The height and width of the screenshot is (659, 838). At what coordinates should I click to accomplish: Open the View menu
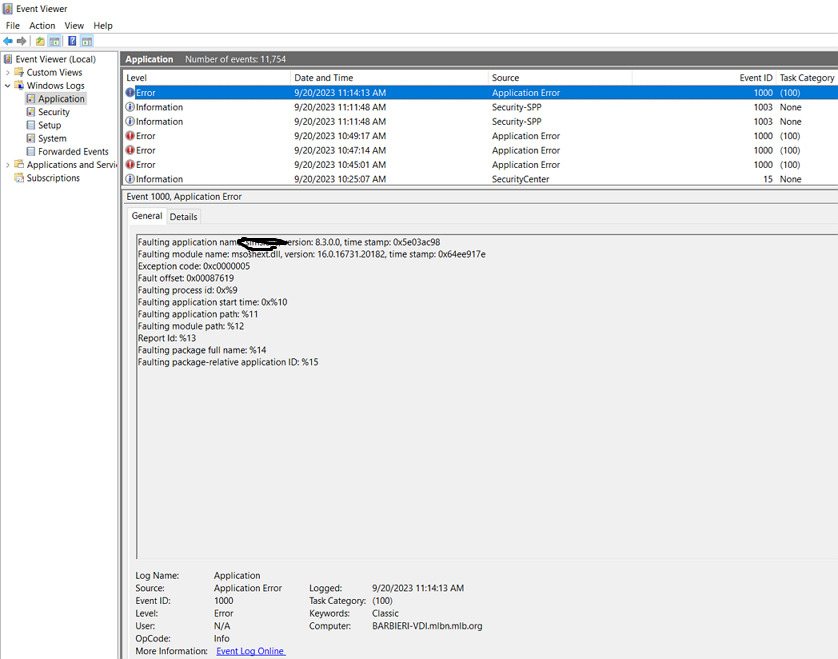pyautogui.click(x=74, y=25)
